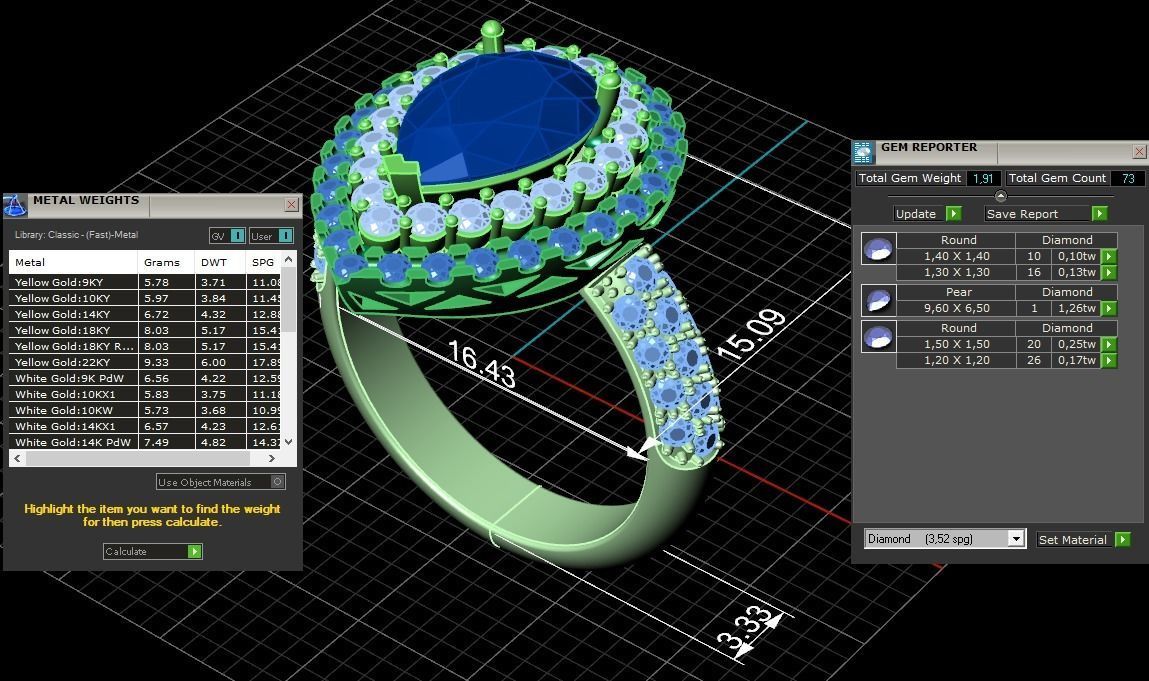Select the Yellow Gold:18KY R... row
The width and height of the screenshot is (1149, 681).
click(145, 346)
